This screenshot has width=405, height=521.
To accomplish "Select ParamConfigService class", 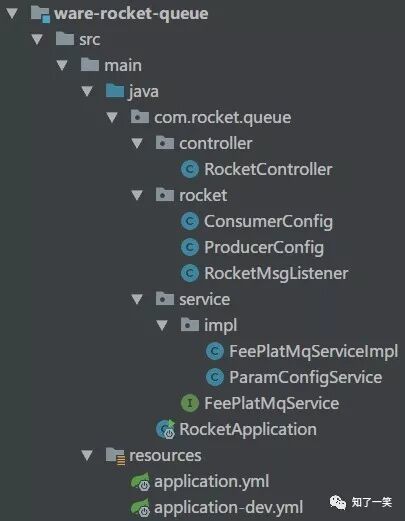I will click(x=305, y=378).
